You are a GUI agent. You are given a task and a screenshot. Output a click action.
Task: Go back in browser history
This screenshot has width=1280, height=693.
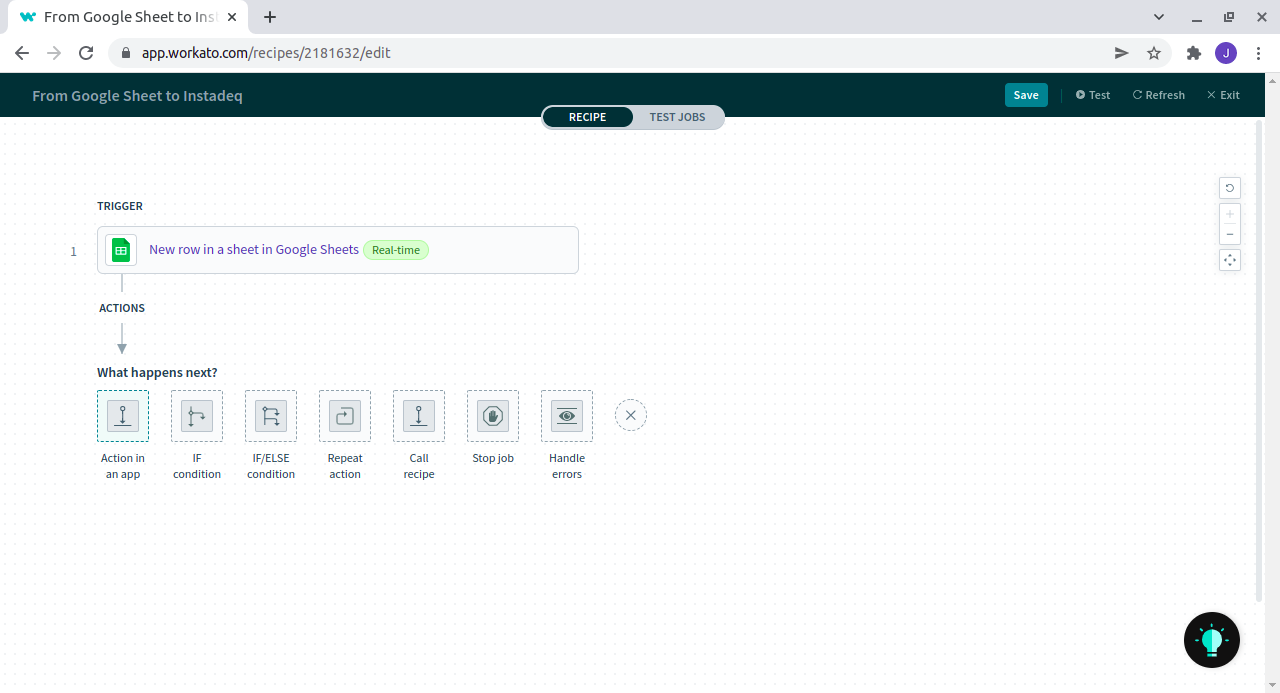pyautogui.click(x=22, y=53)
